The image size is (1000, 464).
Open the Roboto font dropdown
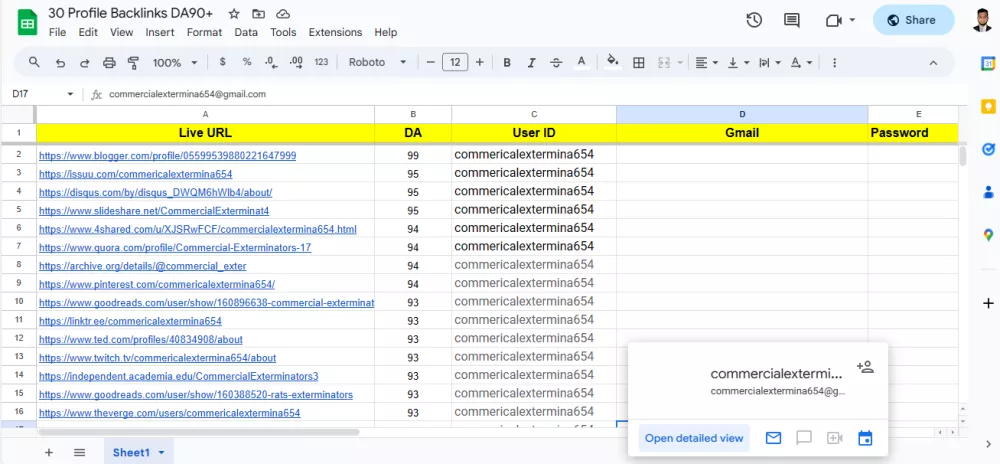(x=378, y=62)
